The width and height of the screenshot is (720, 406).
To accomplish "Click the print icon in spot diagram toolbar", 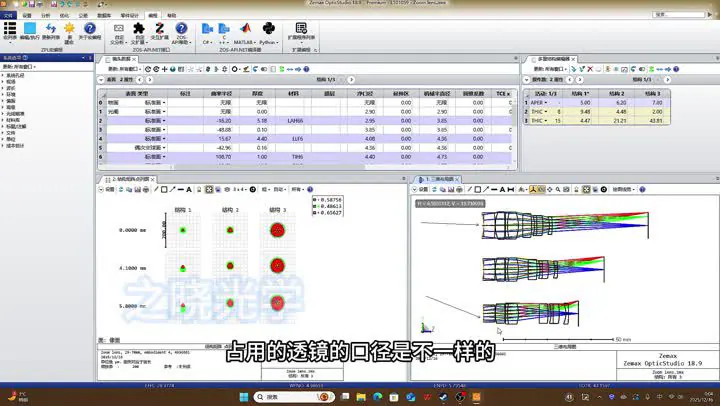I will [146, 189].
